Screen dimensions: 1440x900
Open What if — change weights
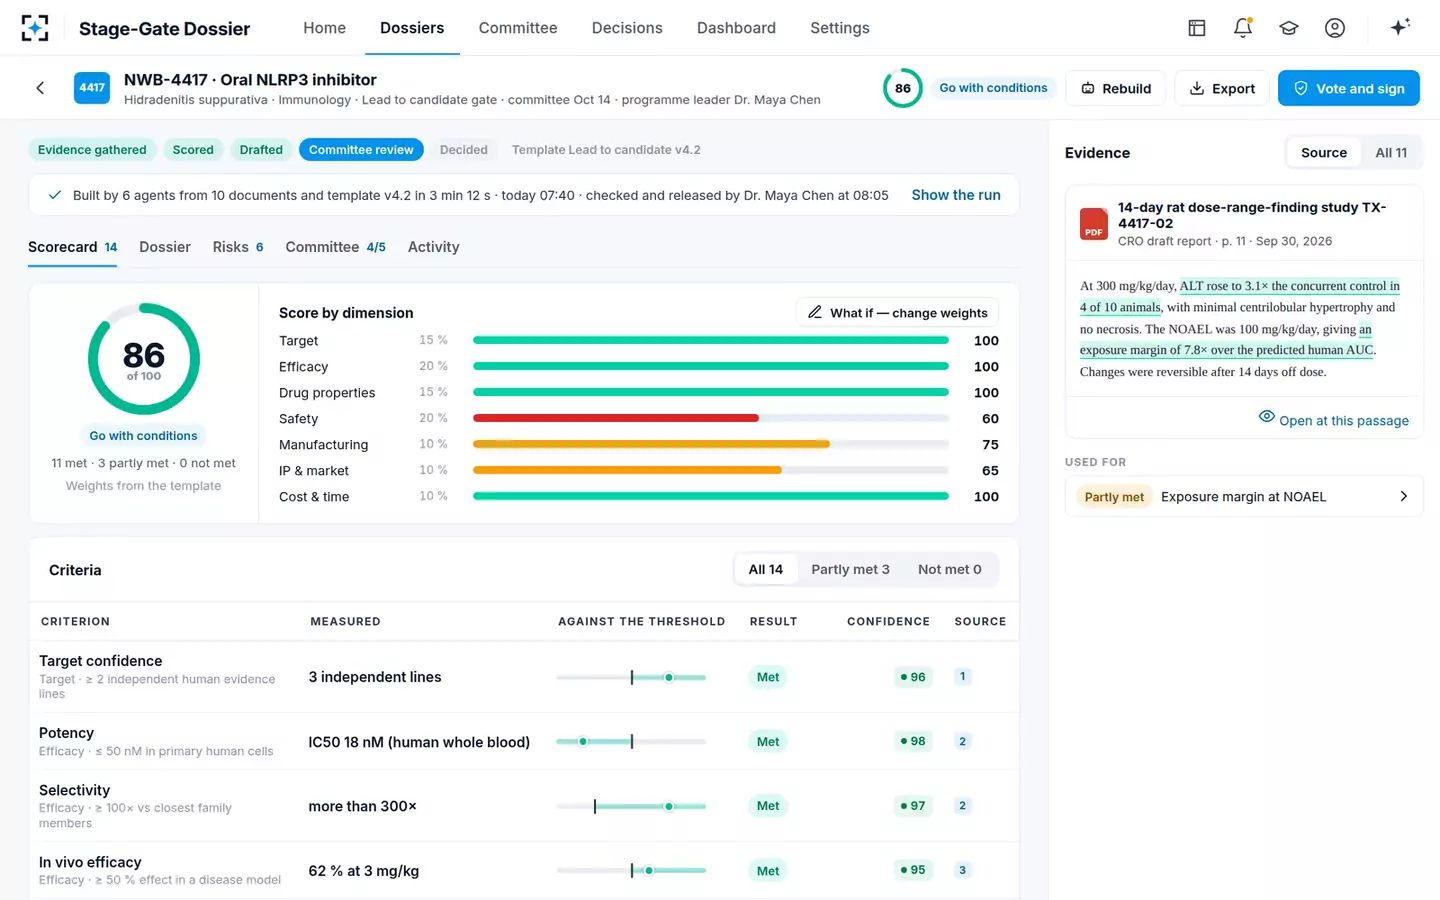897,313
